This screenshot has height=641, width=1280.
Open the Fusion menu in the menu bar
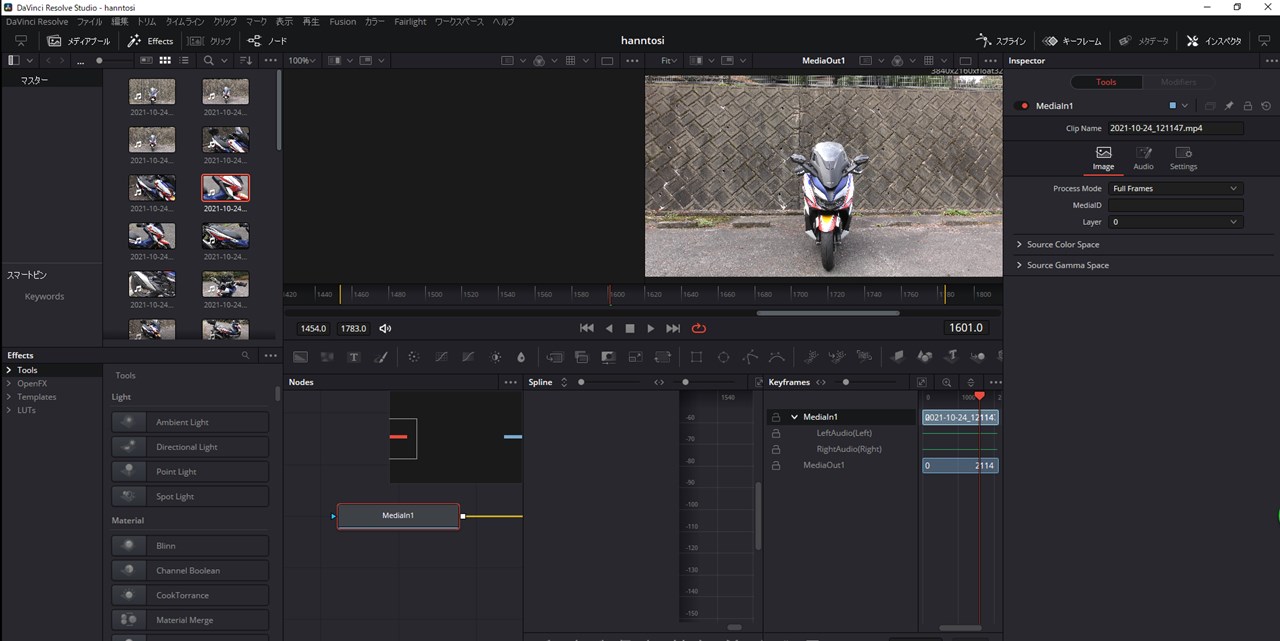[x=342, y=21]
